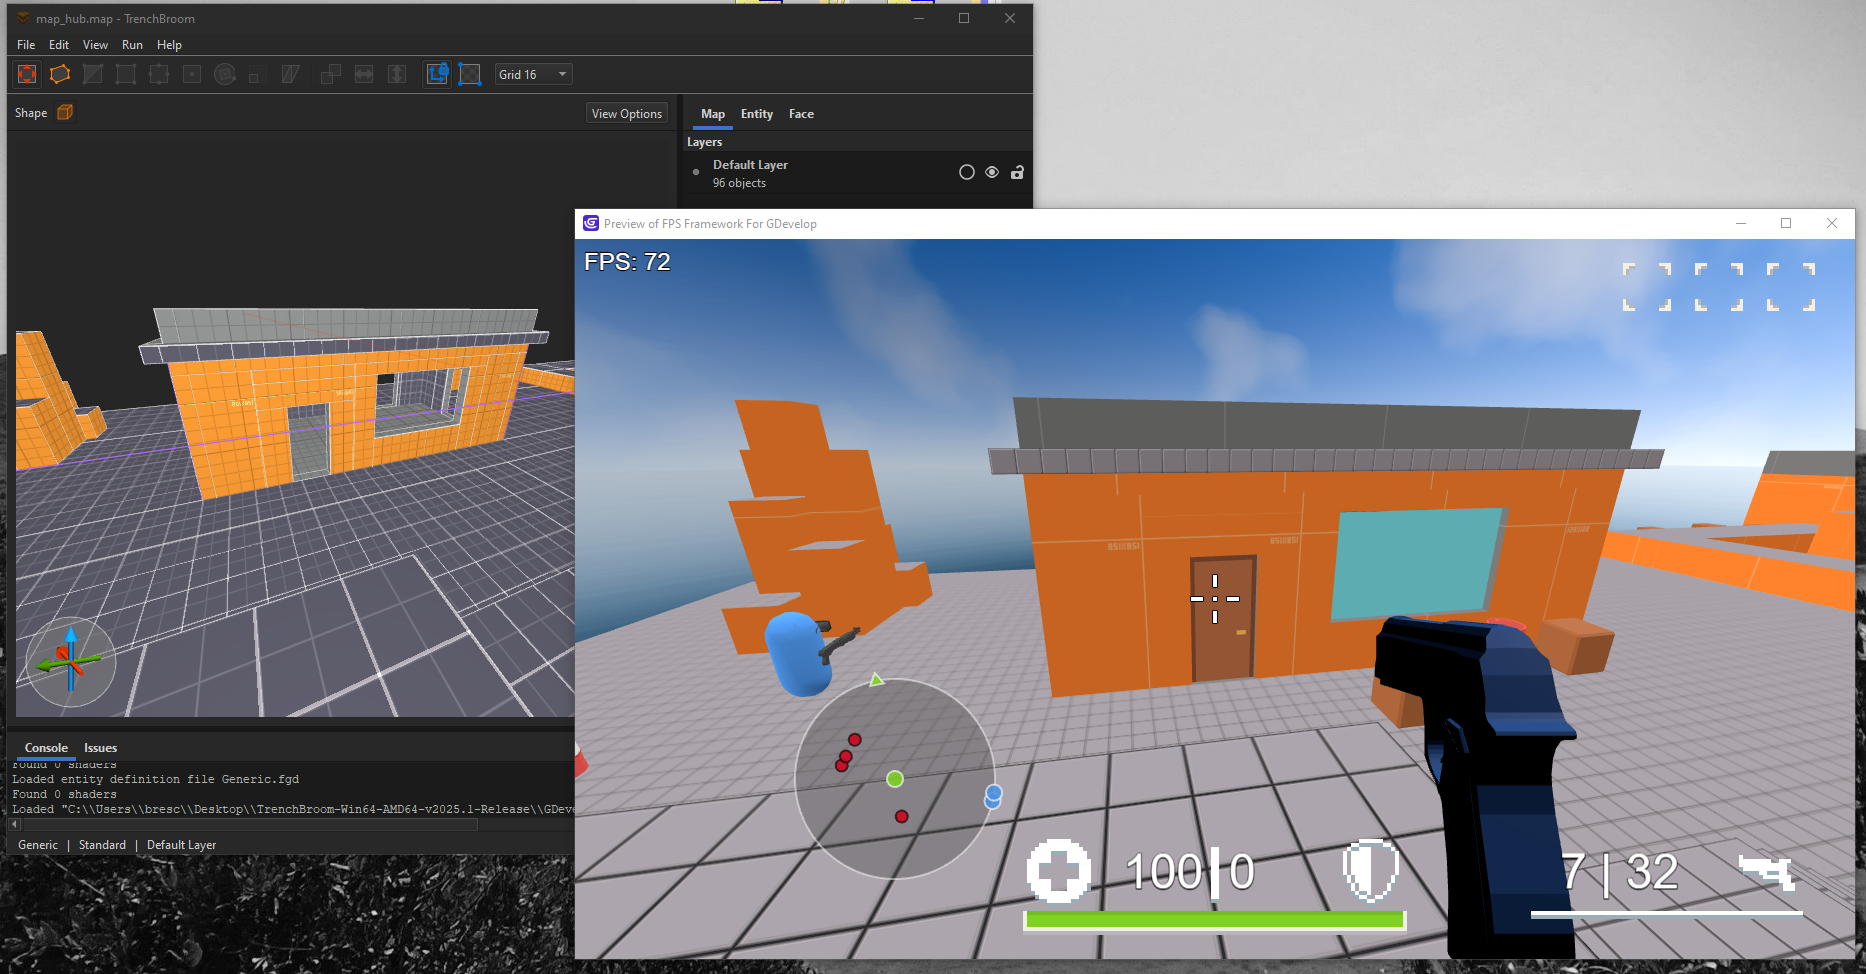Switch to the Entity tab
Screen dimensions: 1866x974
(x=757, y=114)
